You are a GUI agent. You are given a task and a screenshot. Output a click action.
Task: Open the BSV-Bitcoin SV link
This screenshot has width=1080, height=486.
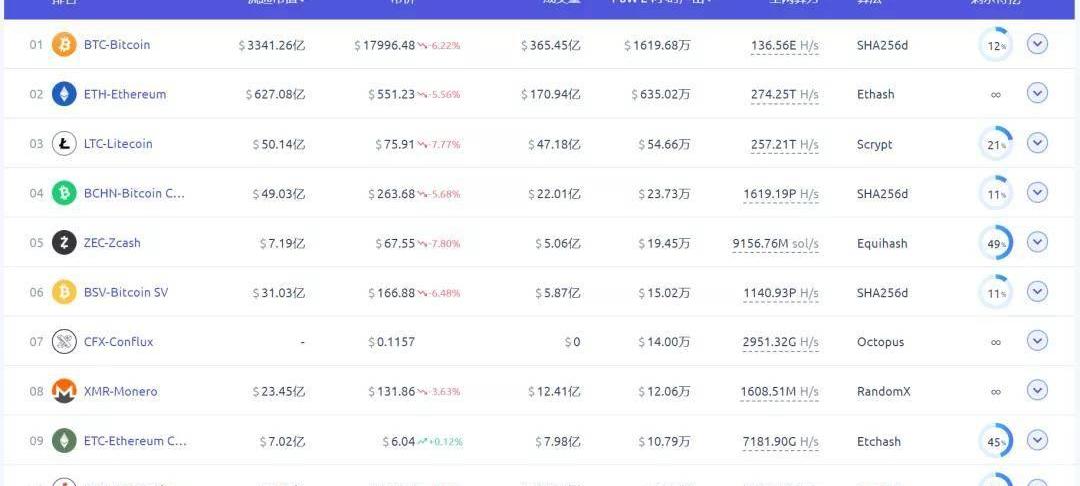tap(126, 293)
